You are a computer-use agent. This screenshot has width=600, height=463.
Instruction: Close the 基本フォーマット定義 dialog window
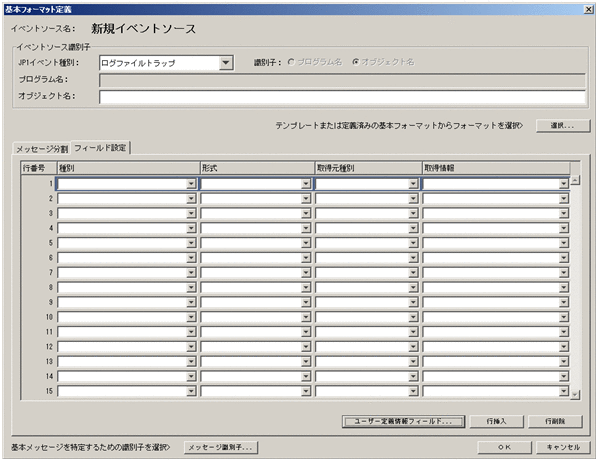tap(590, 7)
